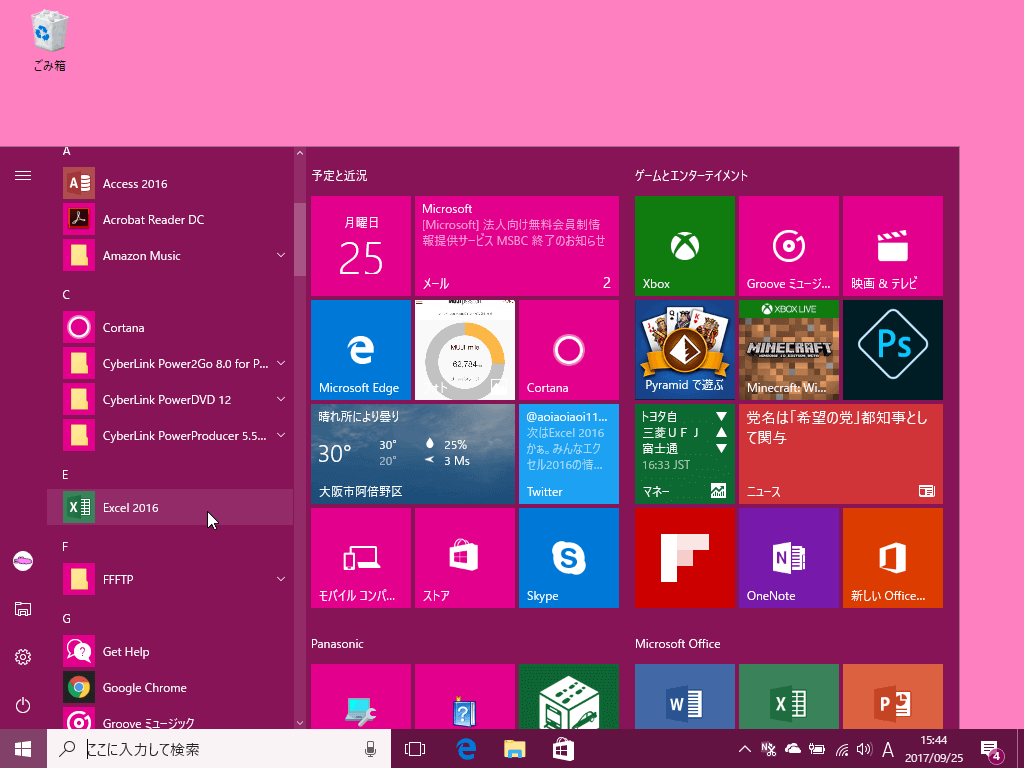Open the Cortana tile
Screen dimensions: 1024x768
[x=569, y=349]
